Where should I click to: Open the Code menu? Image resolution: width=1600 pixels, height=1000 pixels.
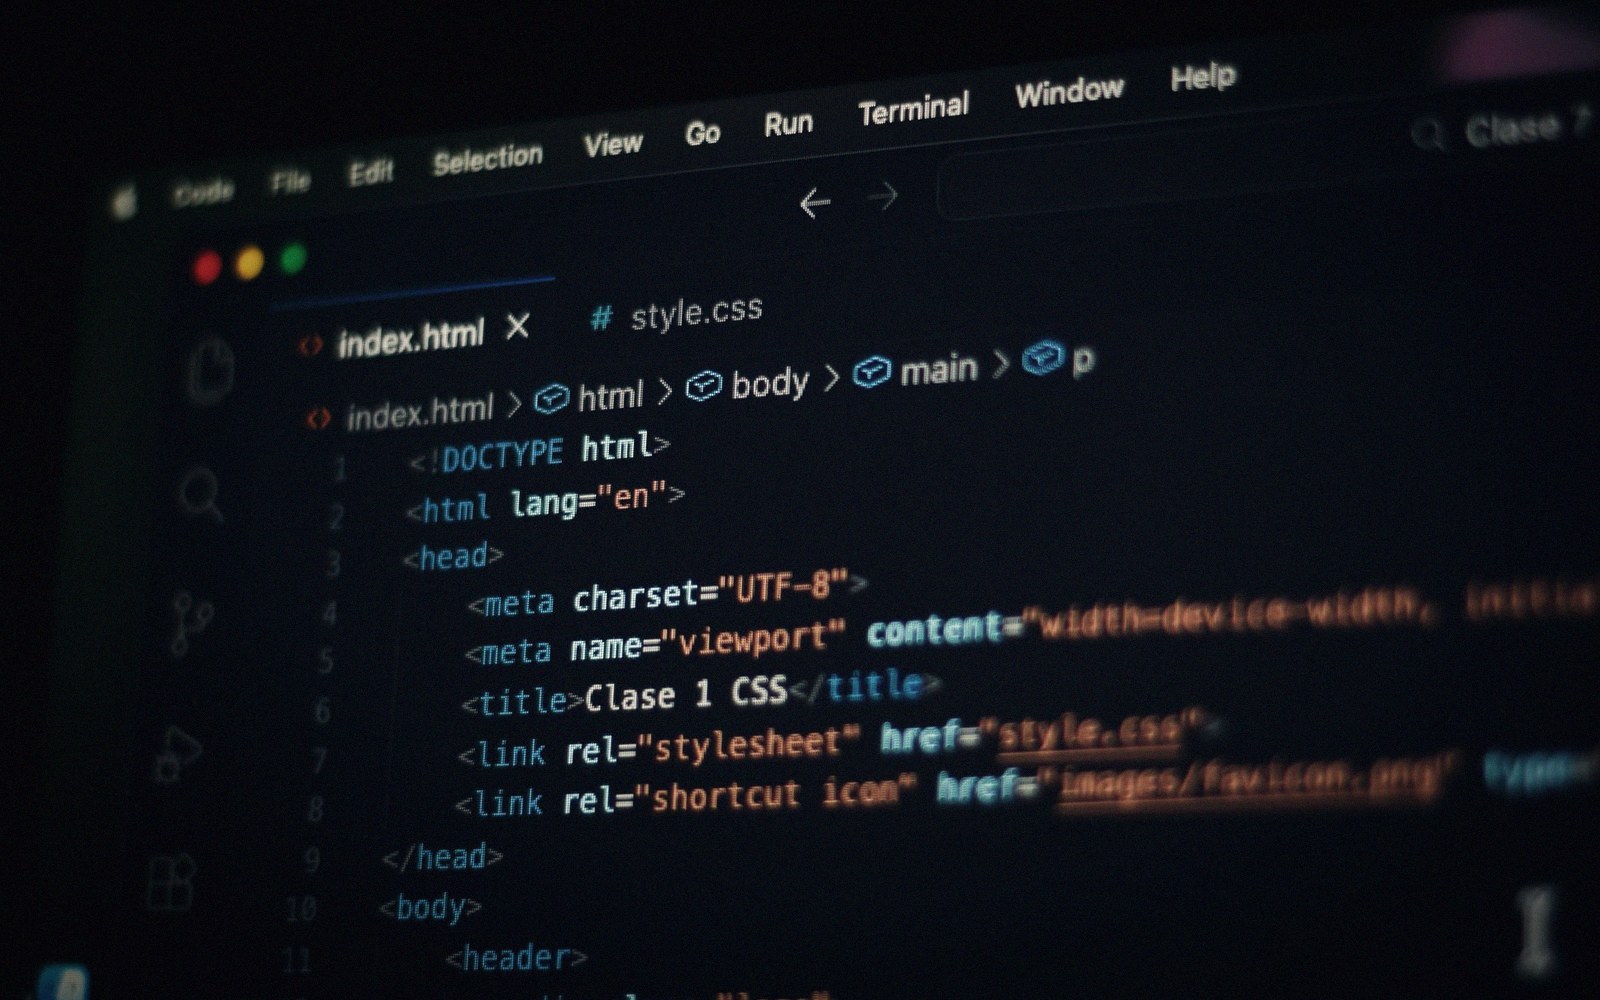tap(203, 192)
